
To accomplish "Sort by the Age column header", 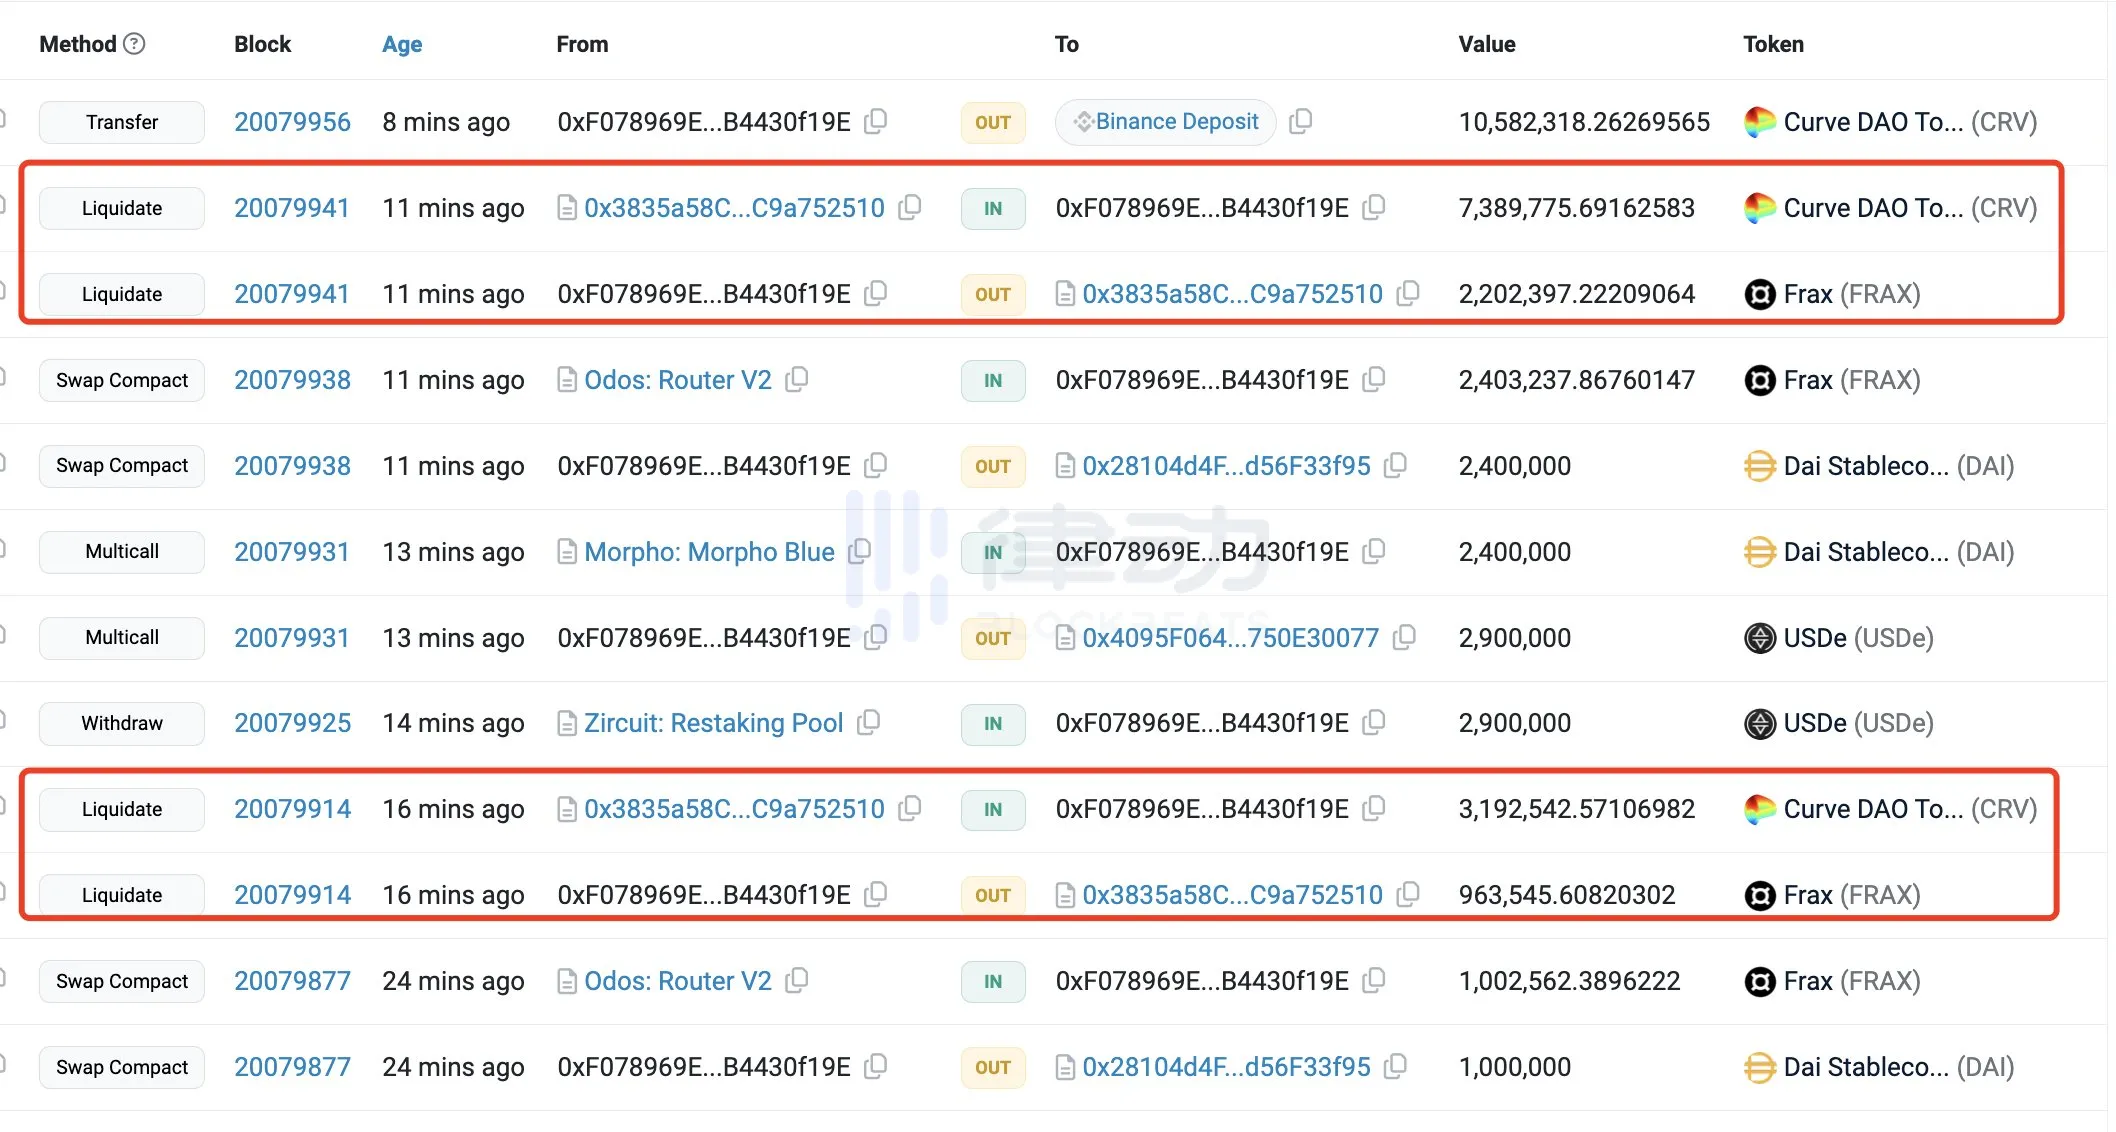I will (402, 44).
